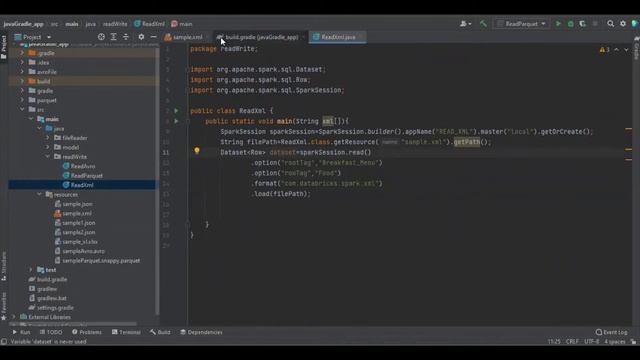Collapse the main folder node
The height and width of the screenshot is (360, 640).
pyautogui.click(x=31, y=119)
